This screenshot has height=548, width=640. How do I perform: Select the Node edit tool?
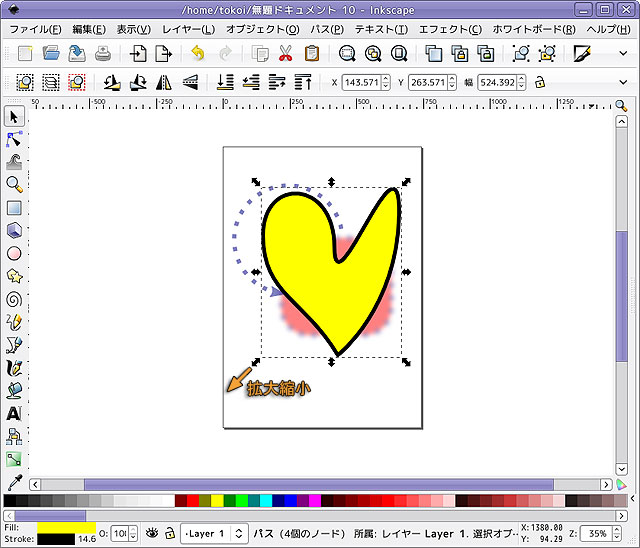(x=14, y=139)
